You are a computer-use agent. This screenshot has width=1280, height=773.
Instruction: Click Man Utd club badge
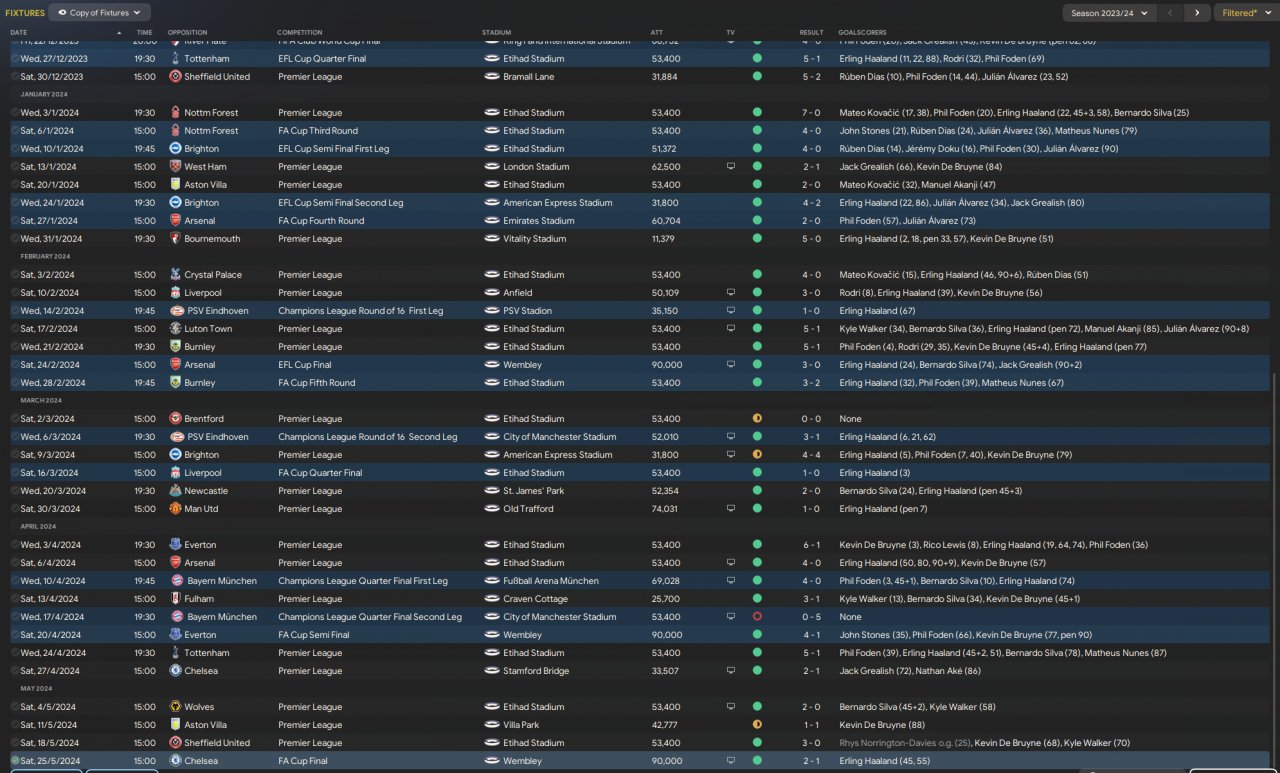click(x=176, y=509)
